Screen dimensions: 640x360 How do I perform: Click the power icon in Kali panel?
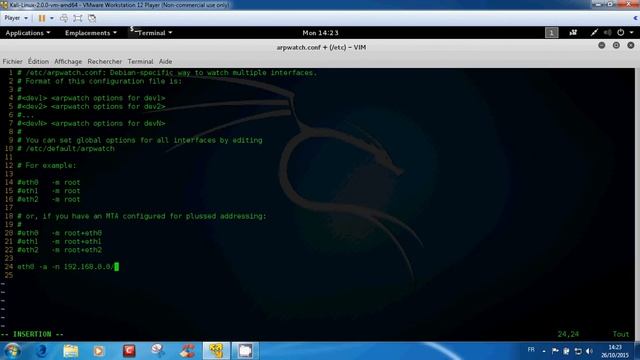(x=620, y=33)
